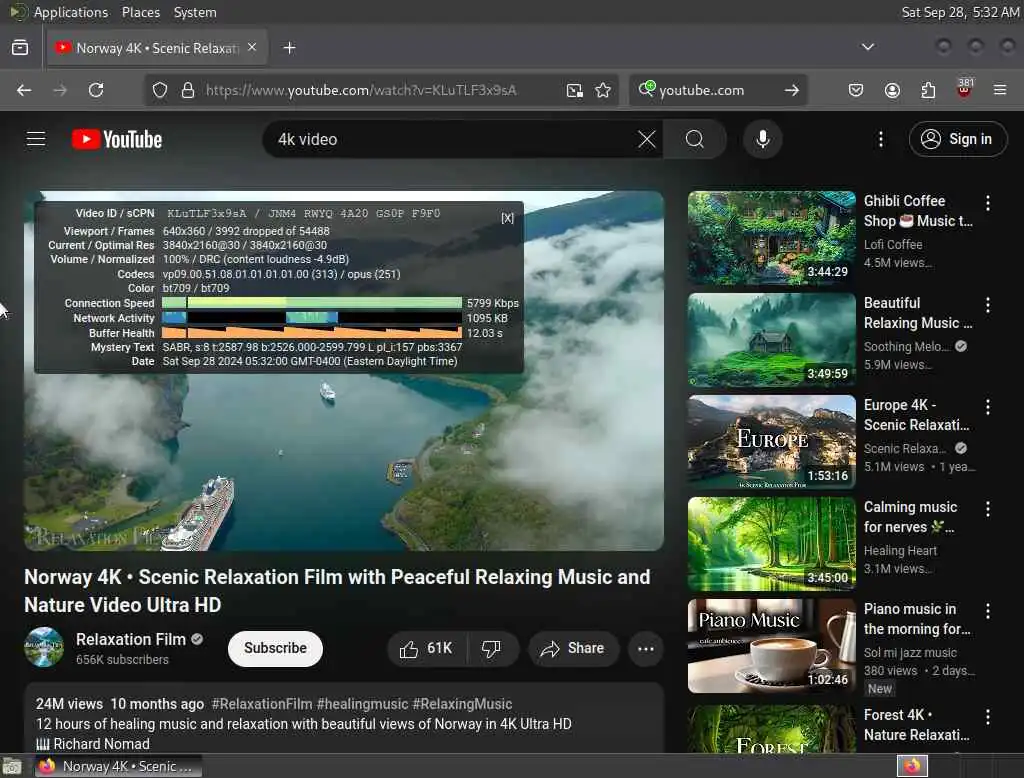Screen dimensions: 1024x778
Task: Open Firefox View tab overview
Action: pyautogui.click(x=20, y=48)
